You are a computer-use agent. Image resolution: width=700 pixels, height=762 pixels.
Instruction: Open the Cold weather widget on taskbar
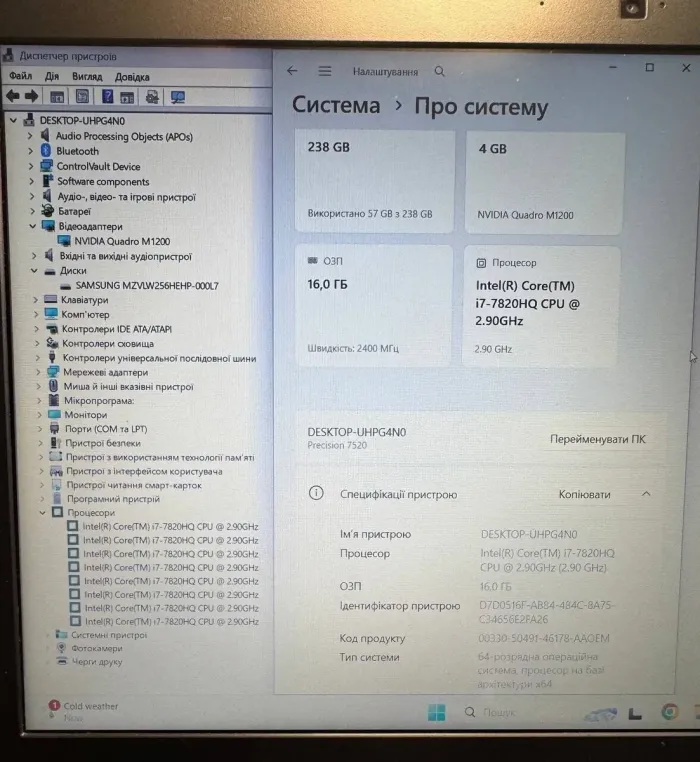tap(84, 710)
